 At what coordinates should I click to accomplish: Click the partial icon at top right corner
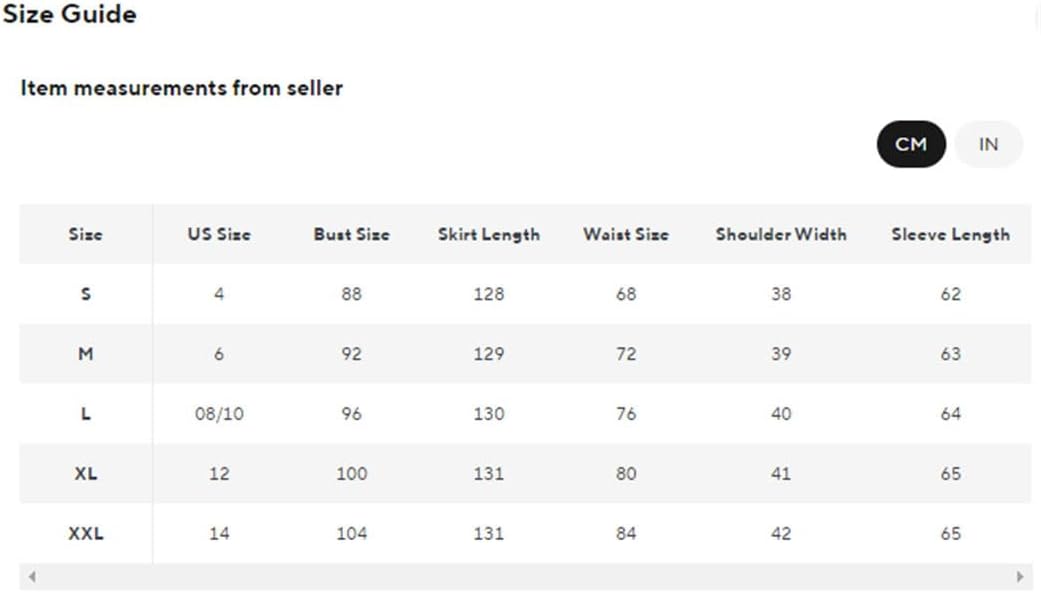[1036, 15]
